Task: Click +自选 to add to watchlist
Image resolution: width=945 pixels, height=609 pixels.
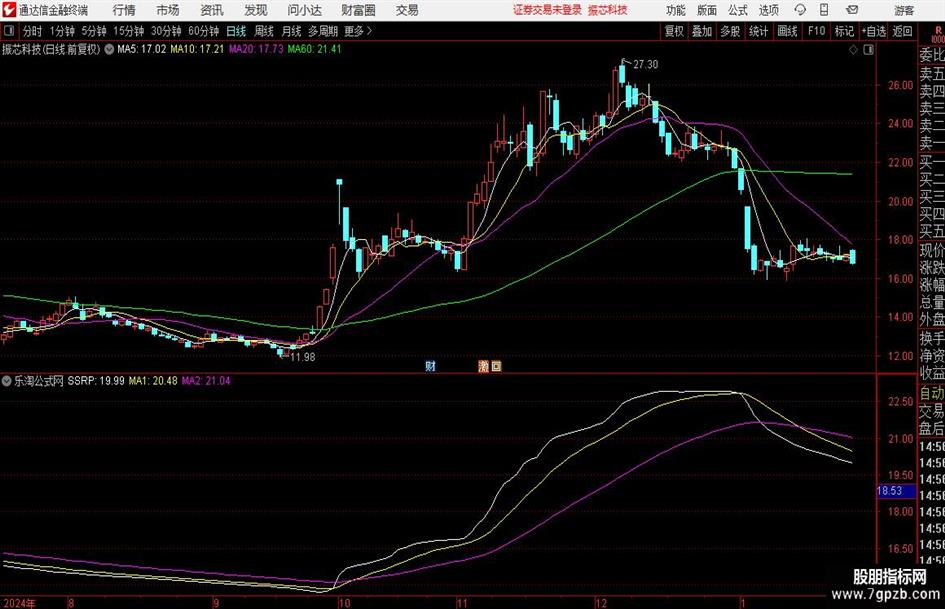Action: click(874, 31)
